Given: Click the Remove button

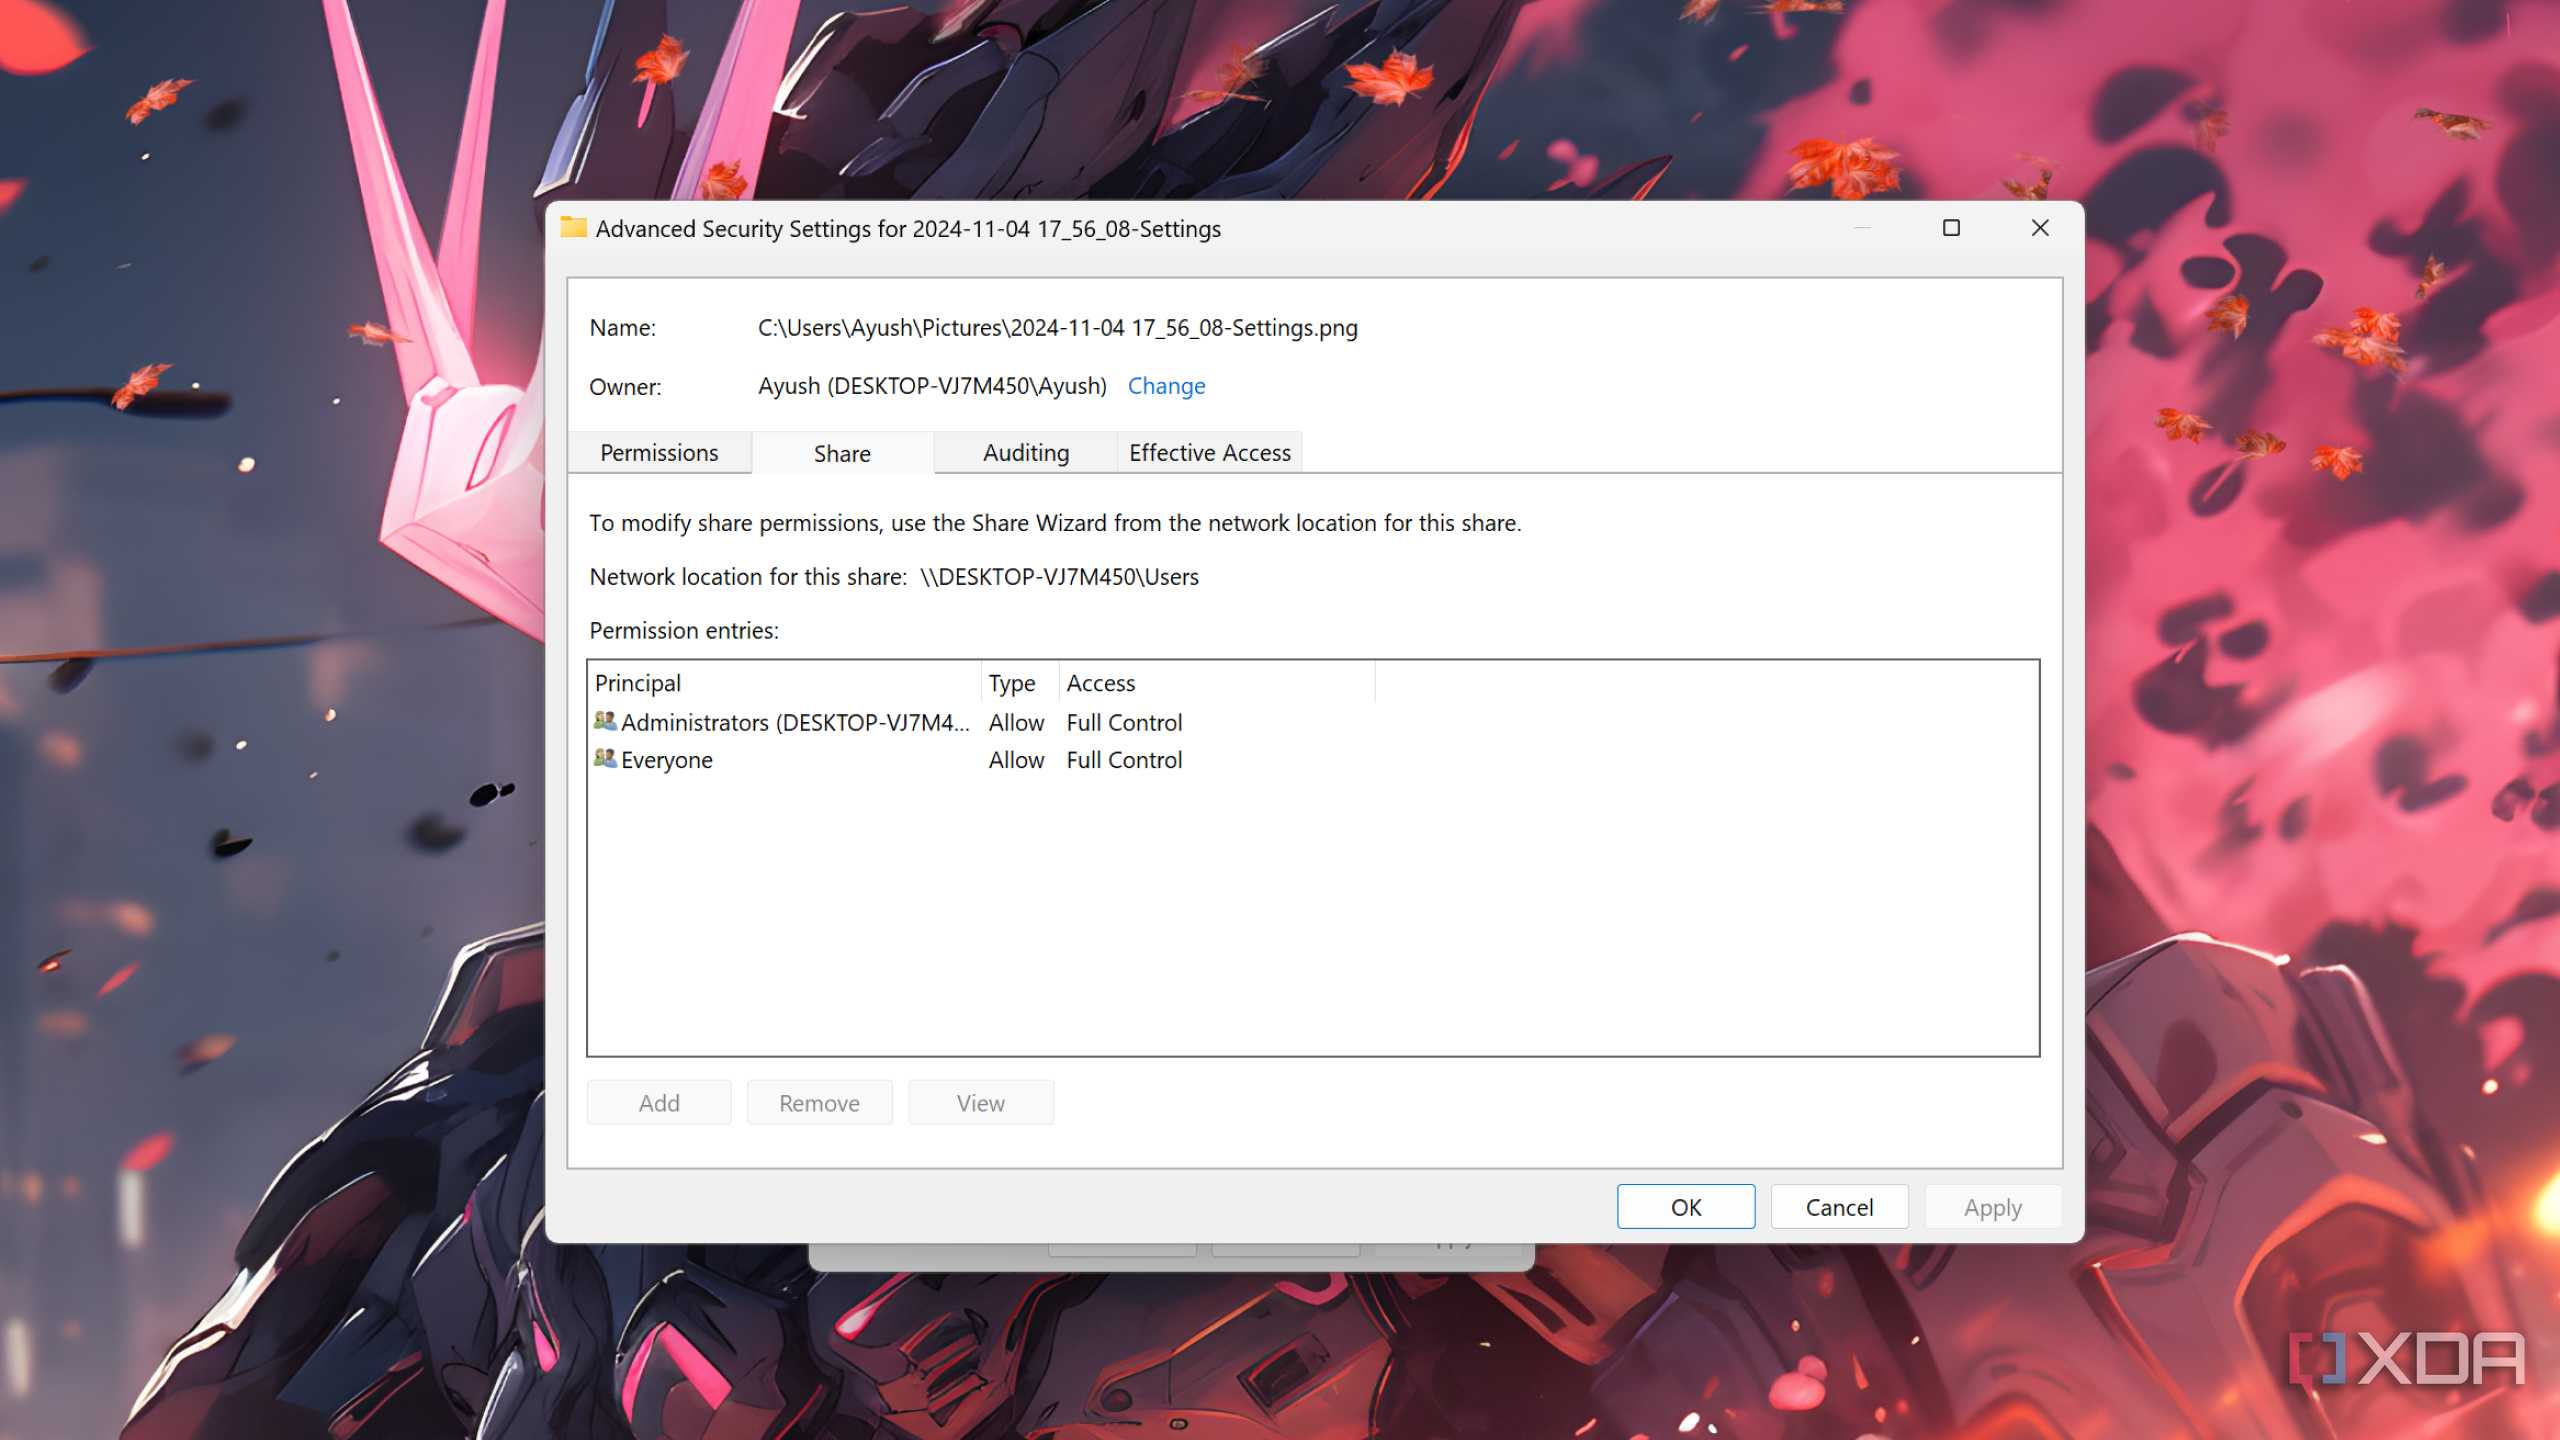Looking at the screenshot, I should (x=820, y=1103).
